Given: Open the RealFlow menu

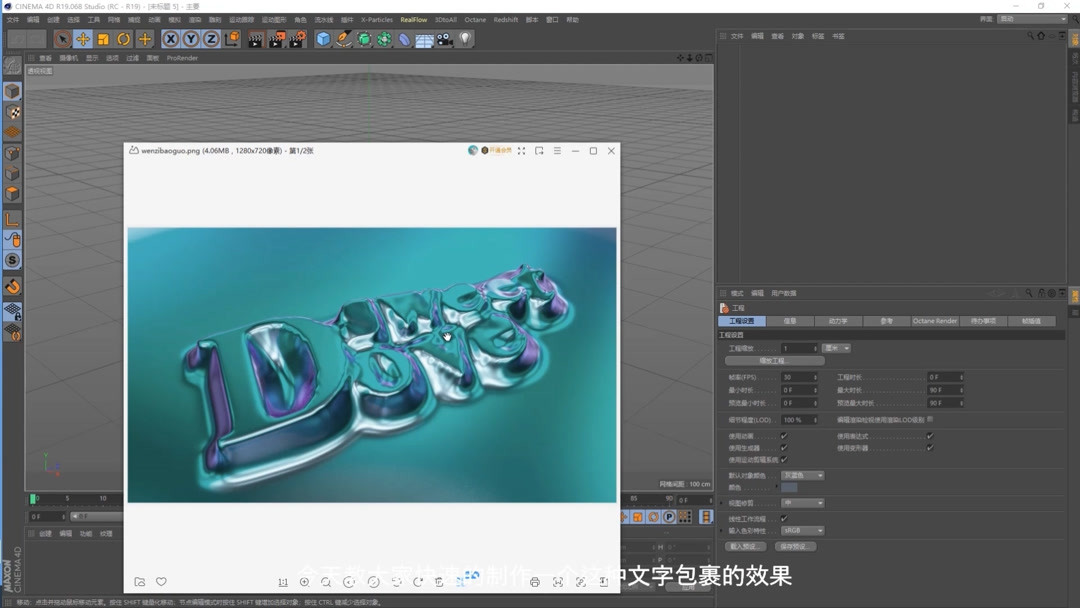Looking at the screenshot, I should click(413, 19).
